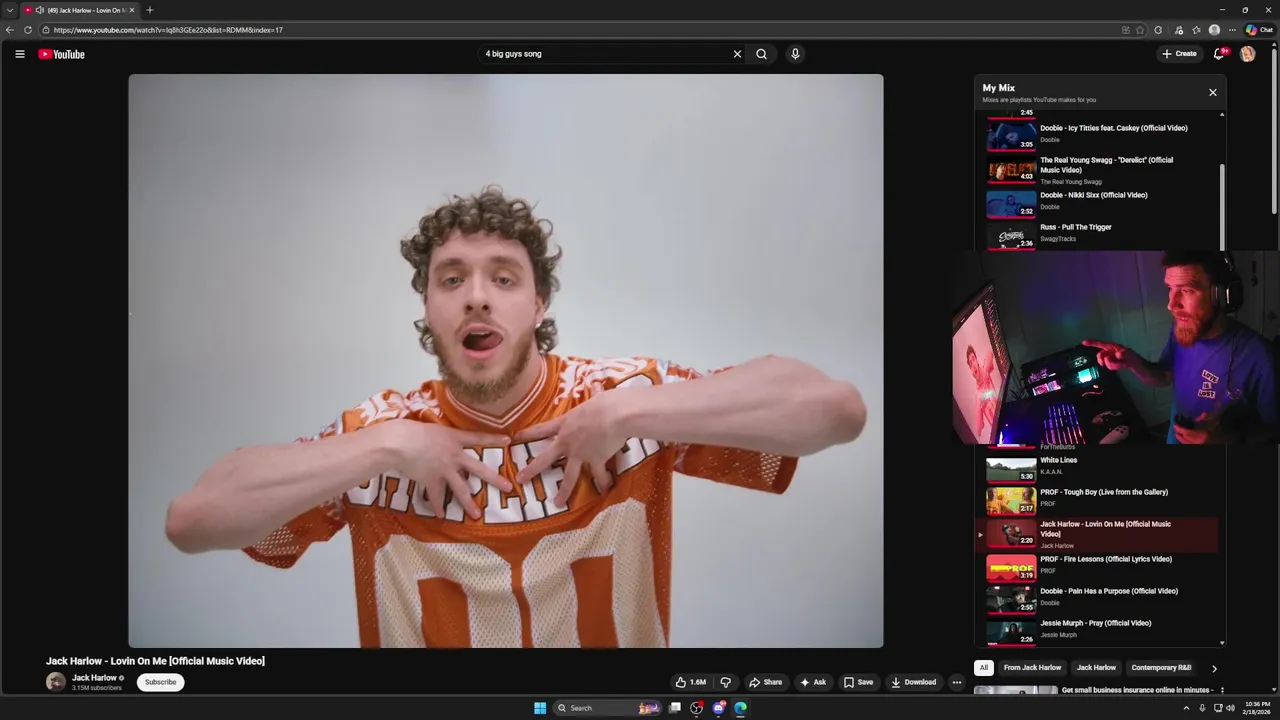The height and width of the screenshot is (720, 1280).
Task: Open the Windows Start menu
Action: 540,708
